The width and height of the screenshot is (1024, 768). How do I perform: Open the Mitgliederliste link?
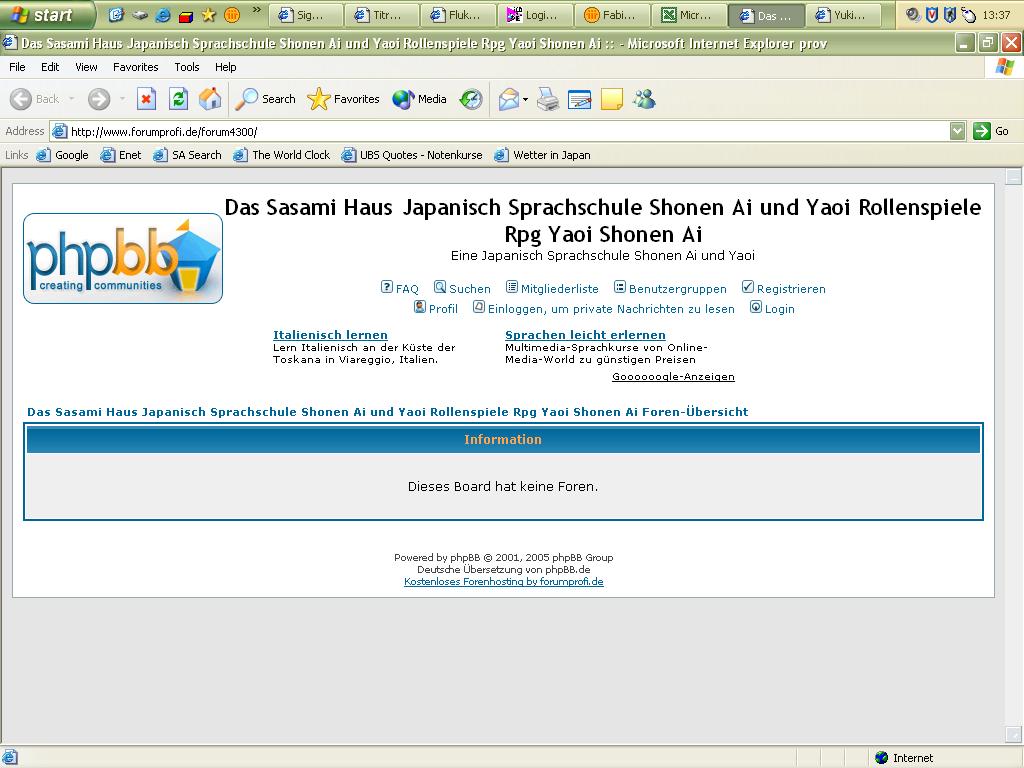coord(559,289)
